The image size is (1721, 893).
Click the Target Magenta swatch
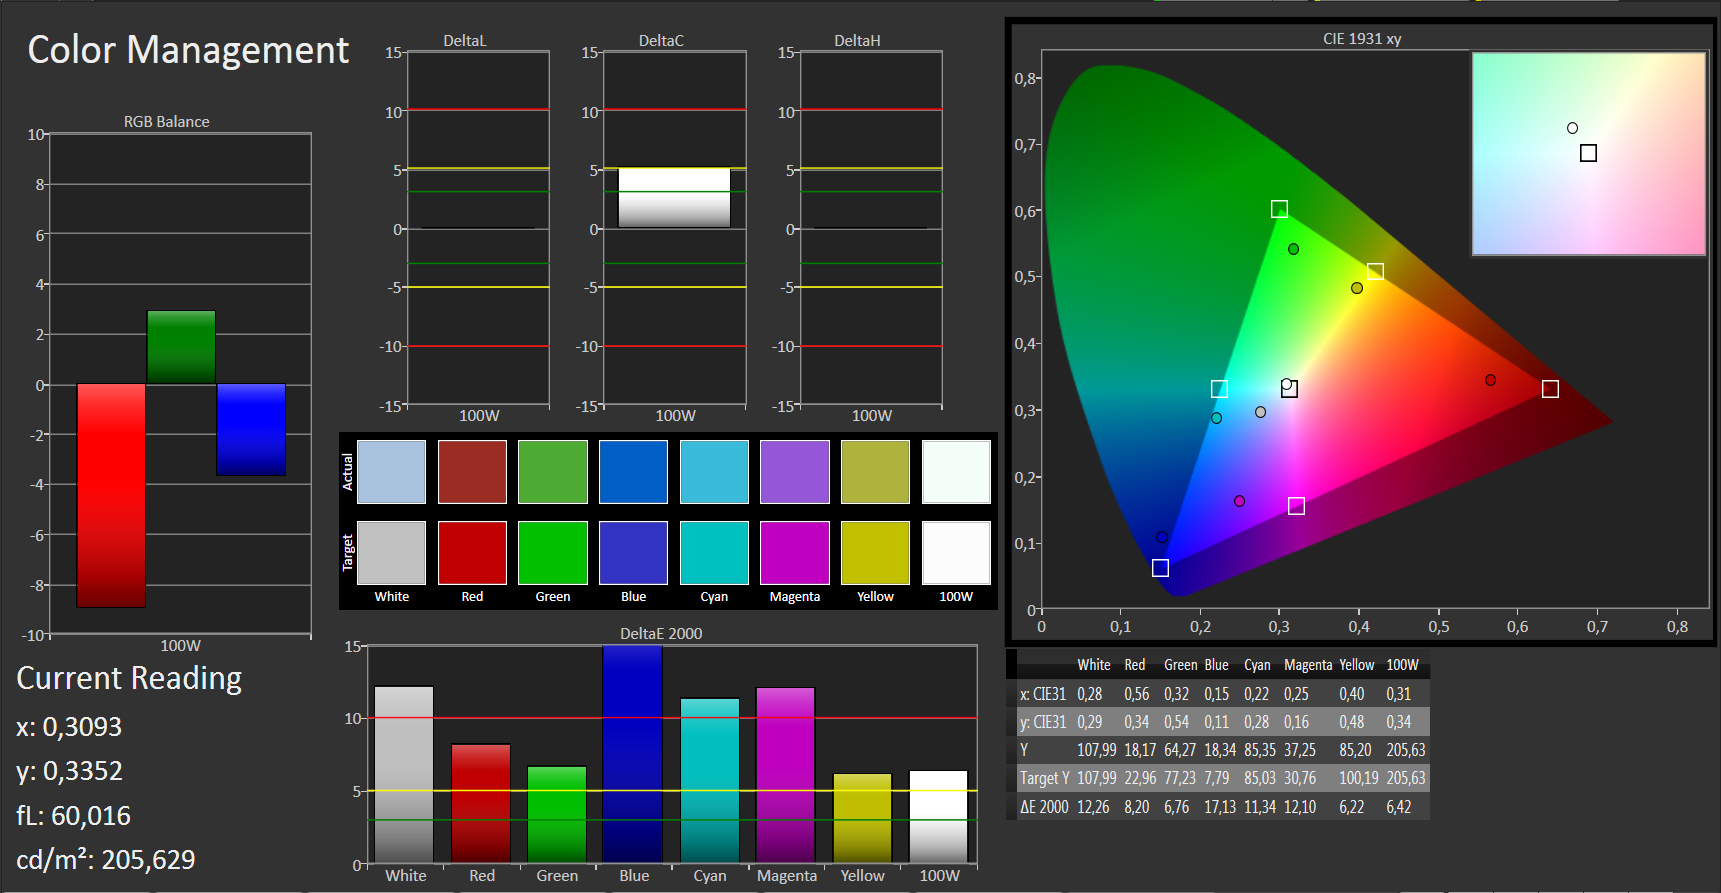coord(795,553)
